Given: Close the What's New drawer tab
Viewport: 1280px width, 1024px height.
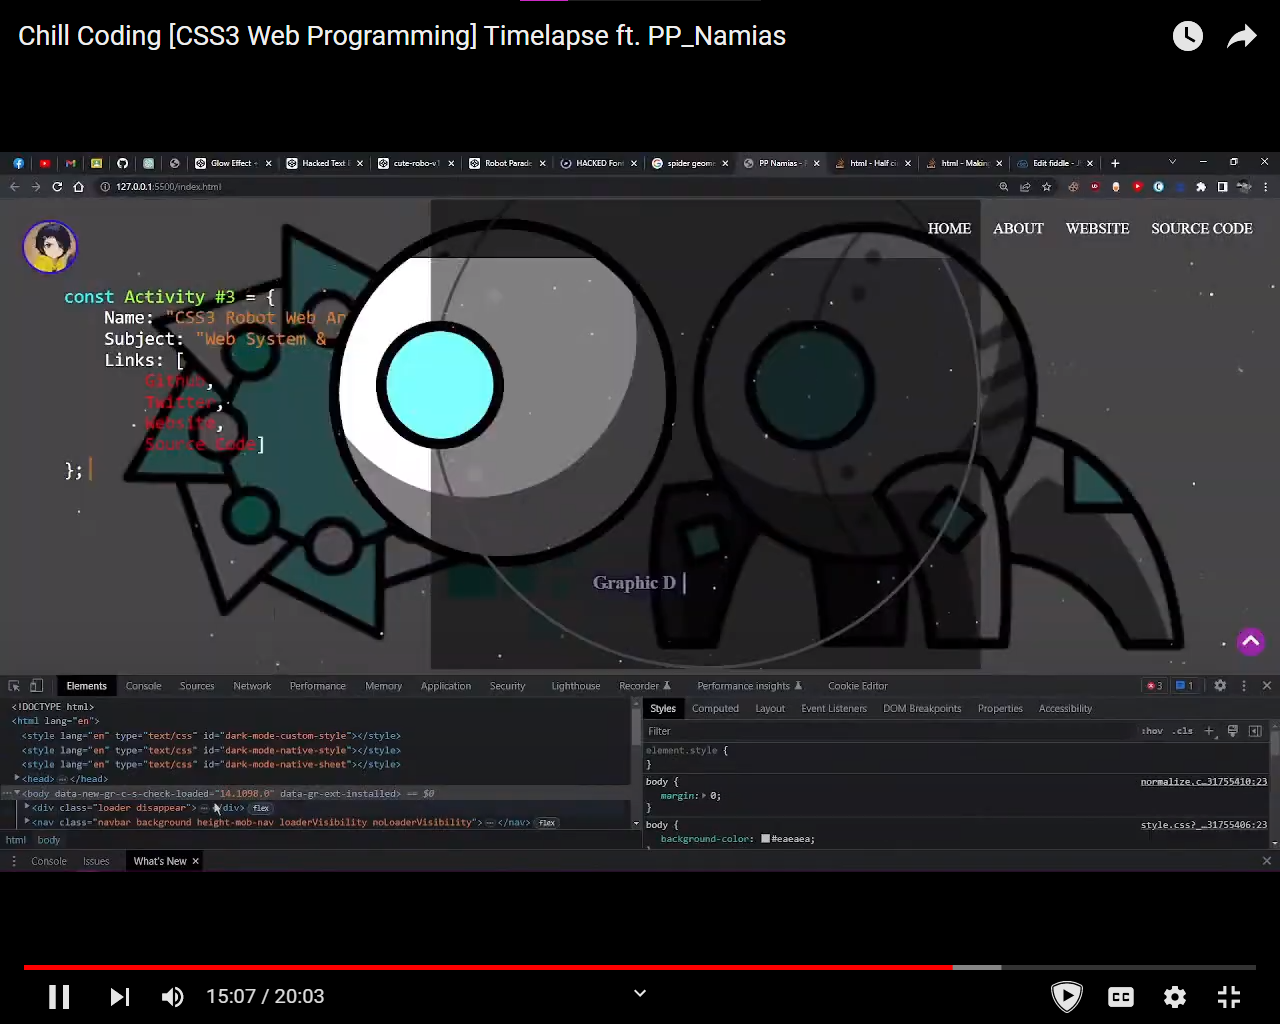Looking at the screenshot, I should click(x=195, y=861).
